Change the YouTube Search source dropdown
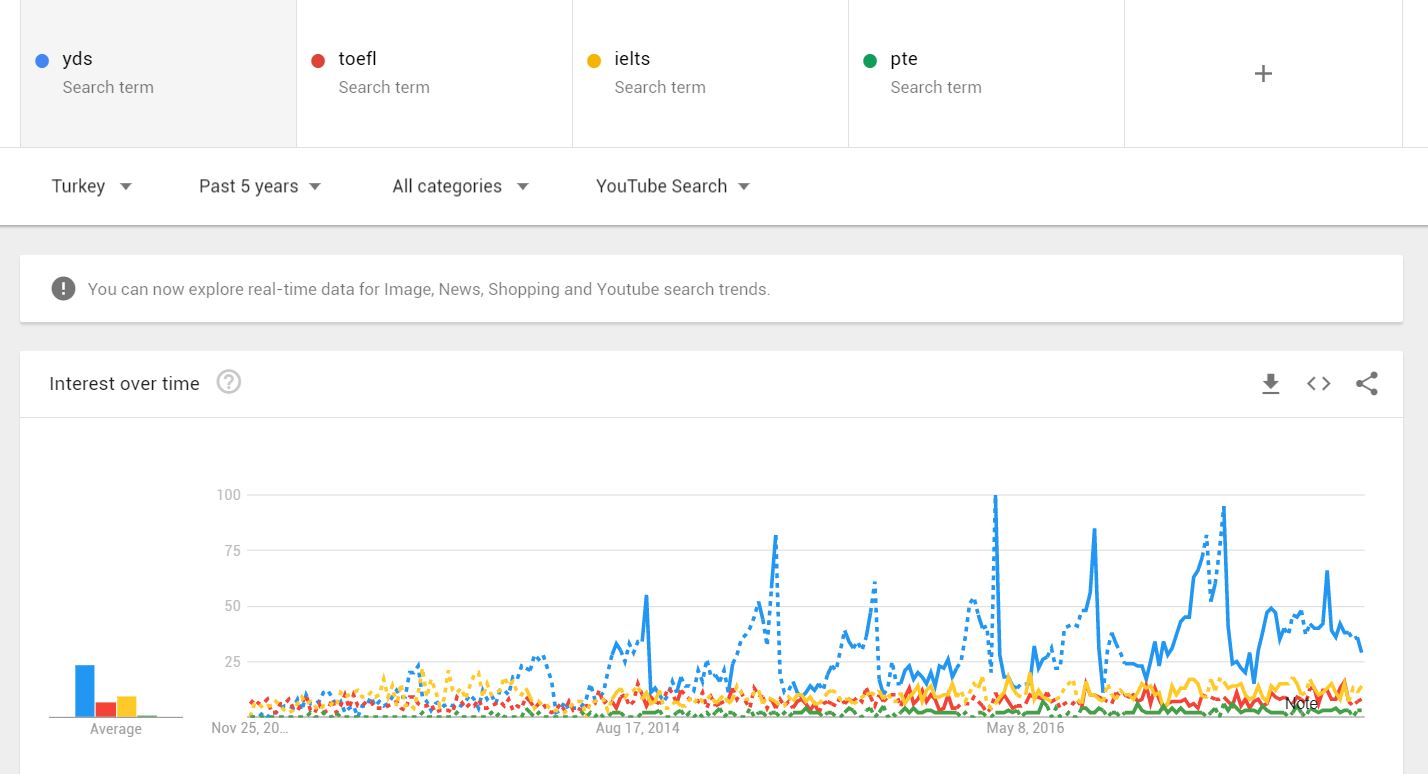Viewport: 1428px width, 774px height. tap(673, 186)
